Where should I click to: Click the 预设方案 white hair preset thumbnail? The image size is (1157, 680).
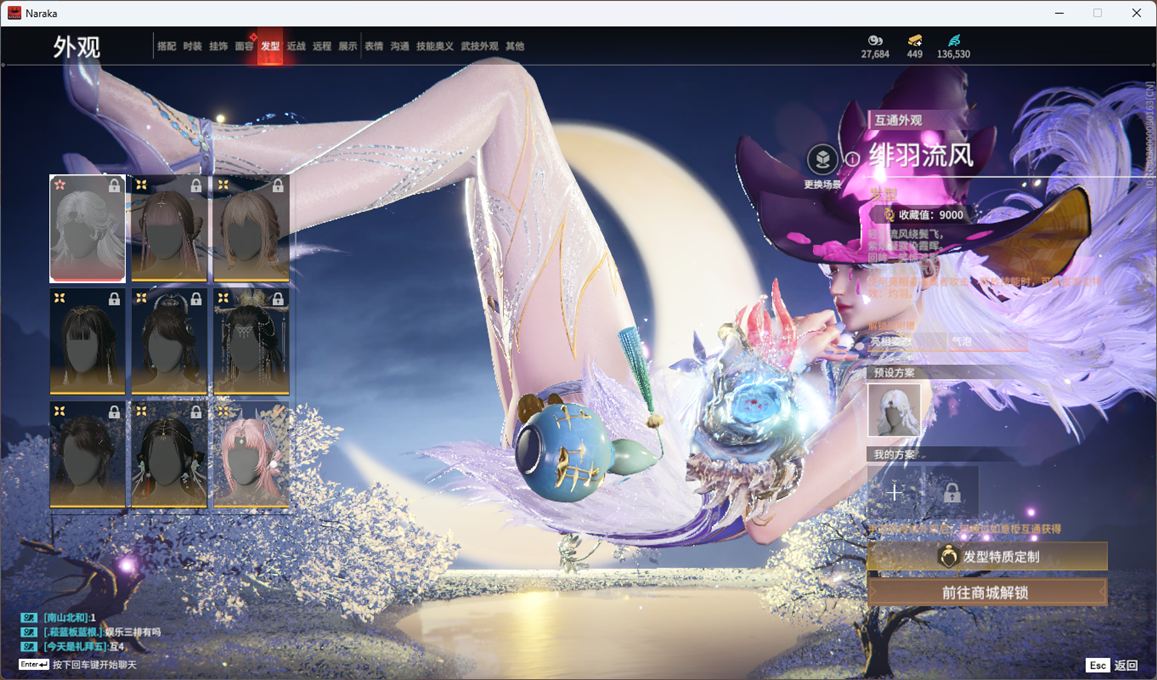point(894,410)
